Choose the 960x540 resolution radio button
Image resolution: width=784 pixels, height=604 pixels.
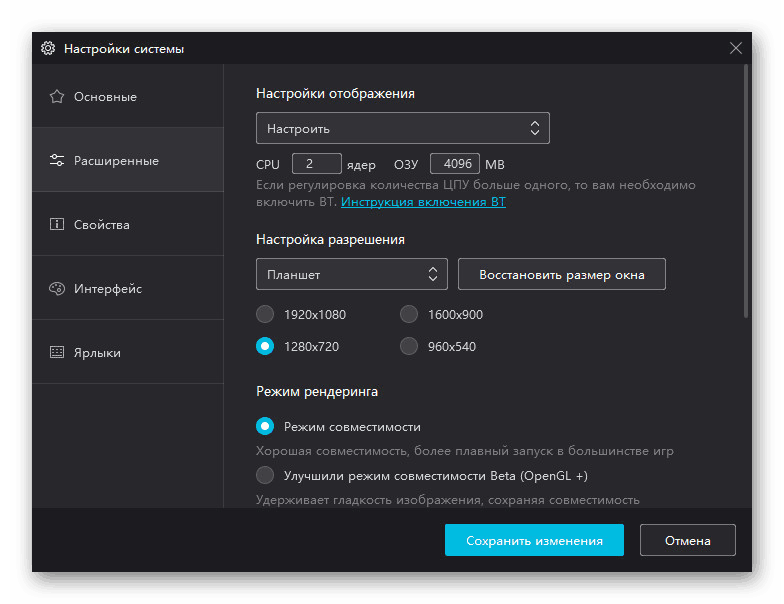[409, 347]
